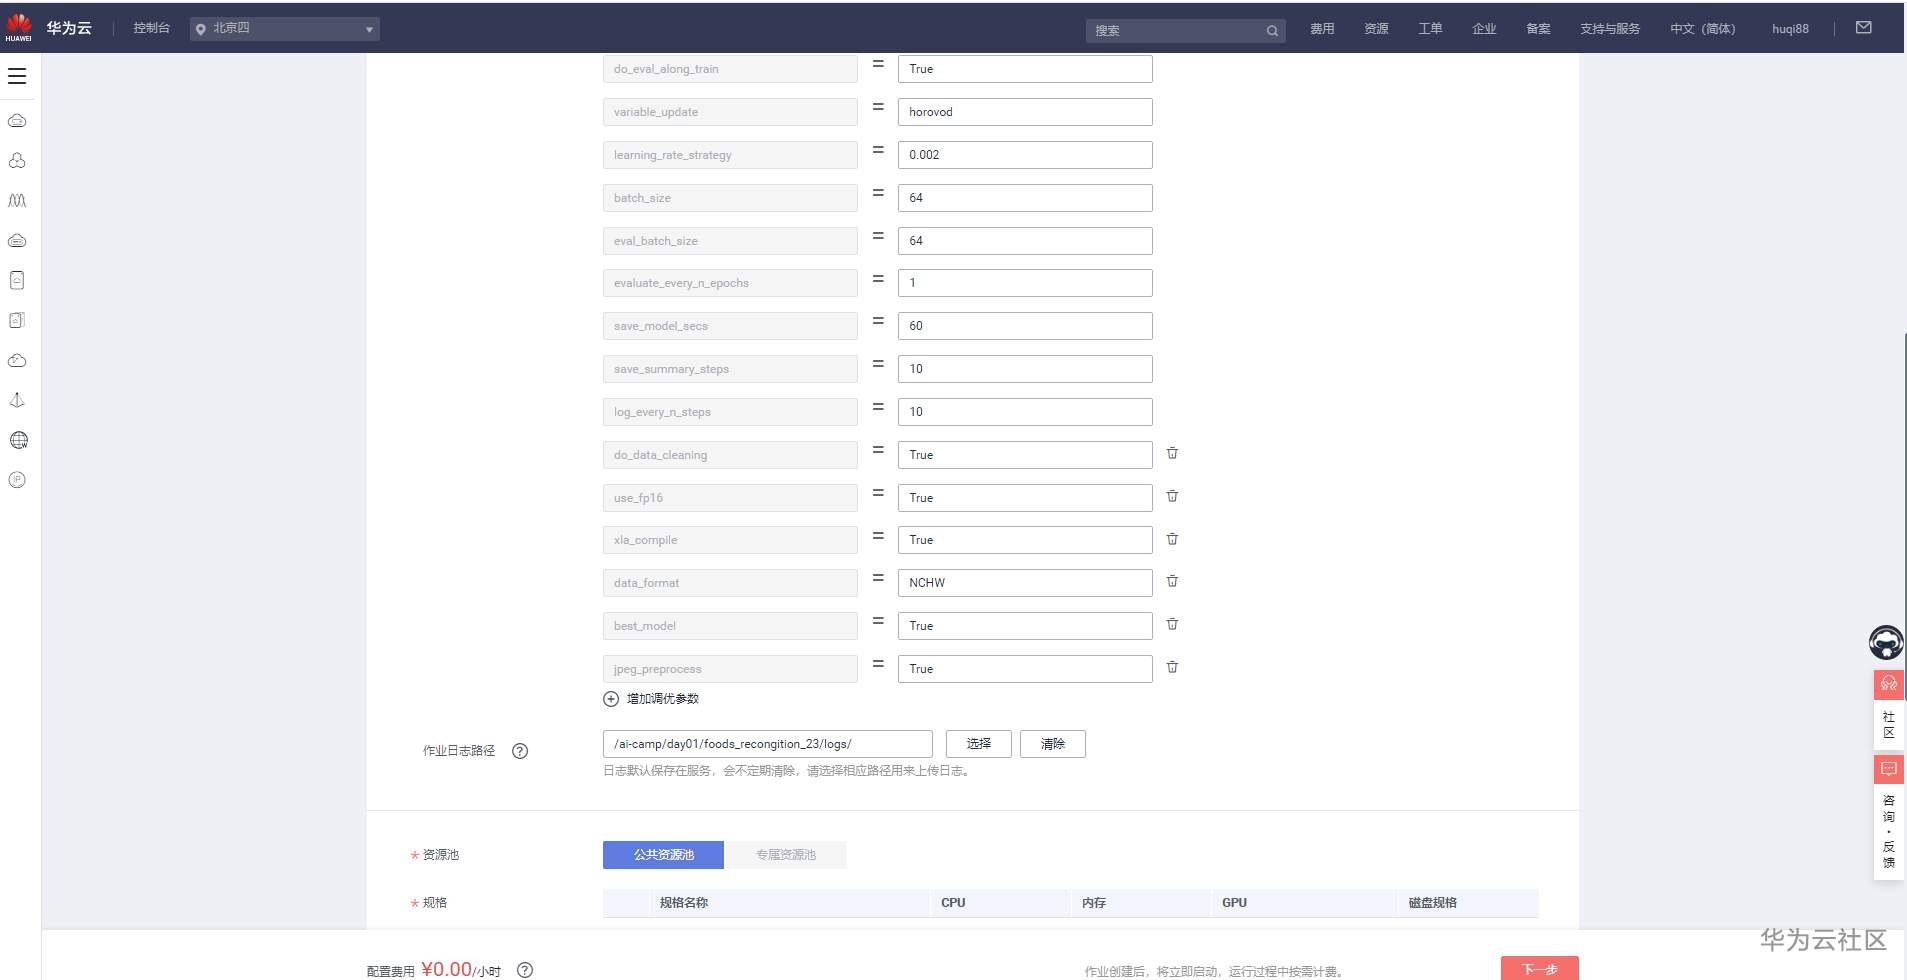Screen dimensions: 1907x980
Task: Click the three-hexagon cluster sidebar icon
Action: click(x=17, y=160)
